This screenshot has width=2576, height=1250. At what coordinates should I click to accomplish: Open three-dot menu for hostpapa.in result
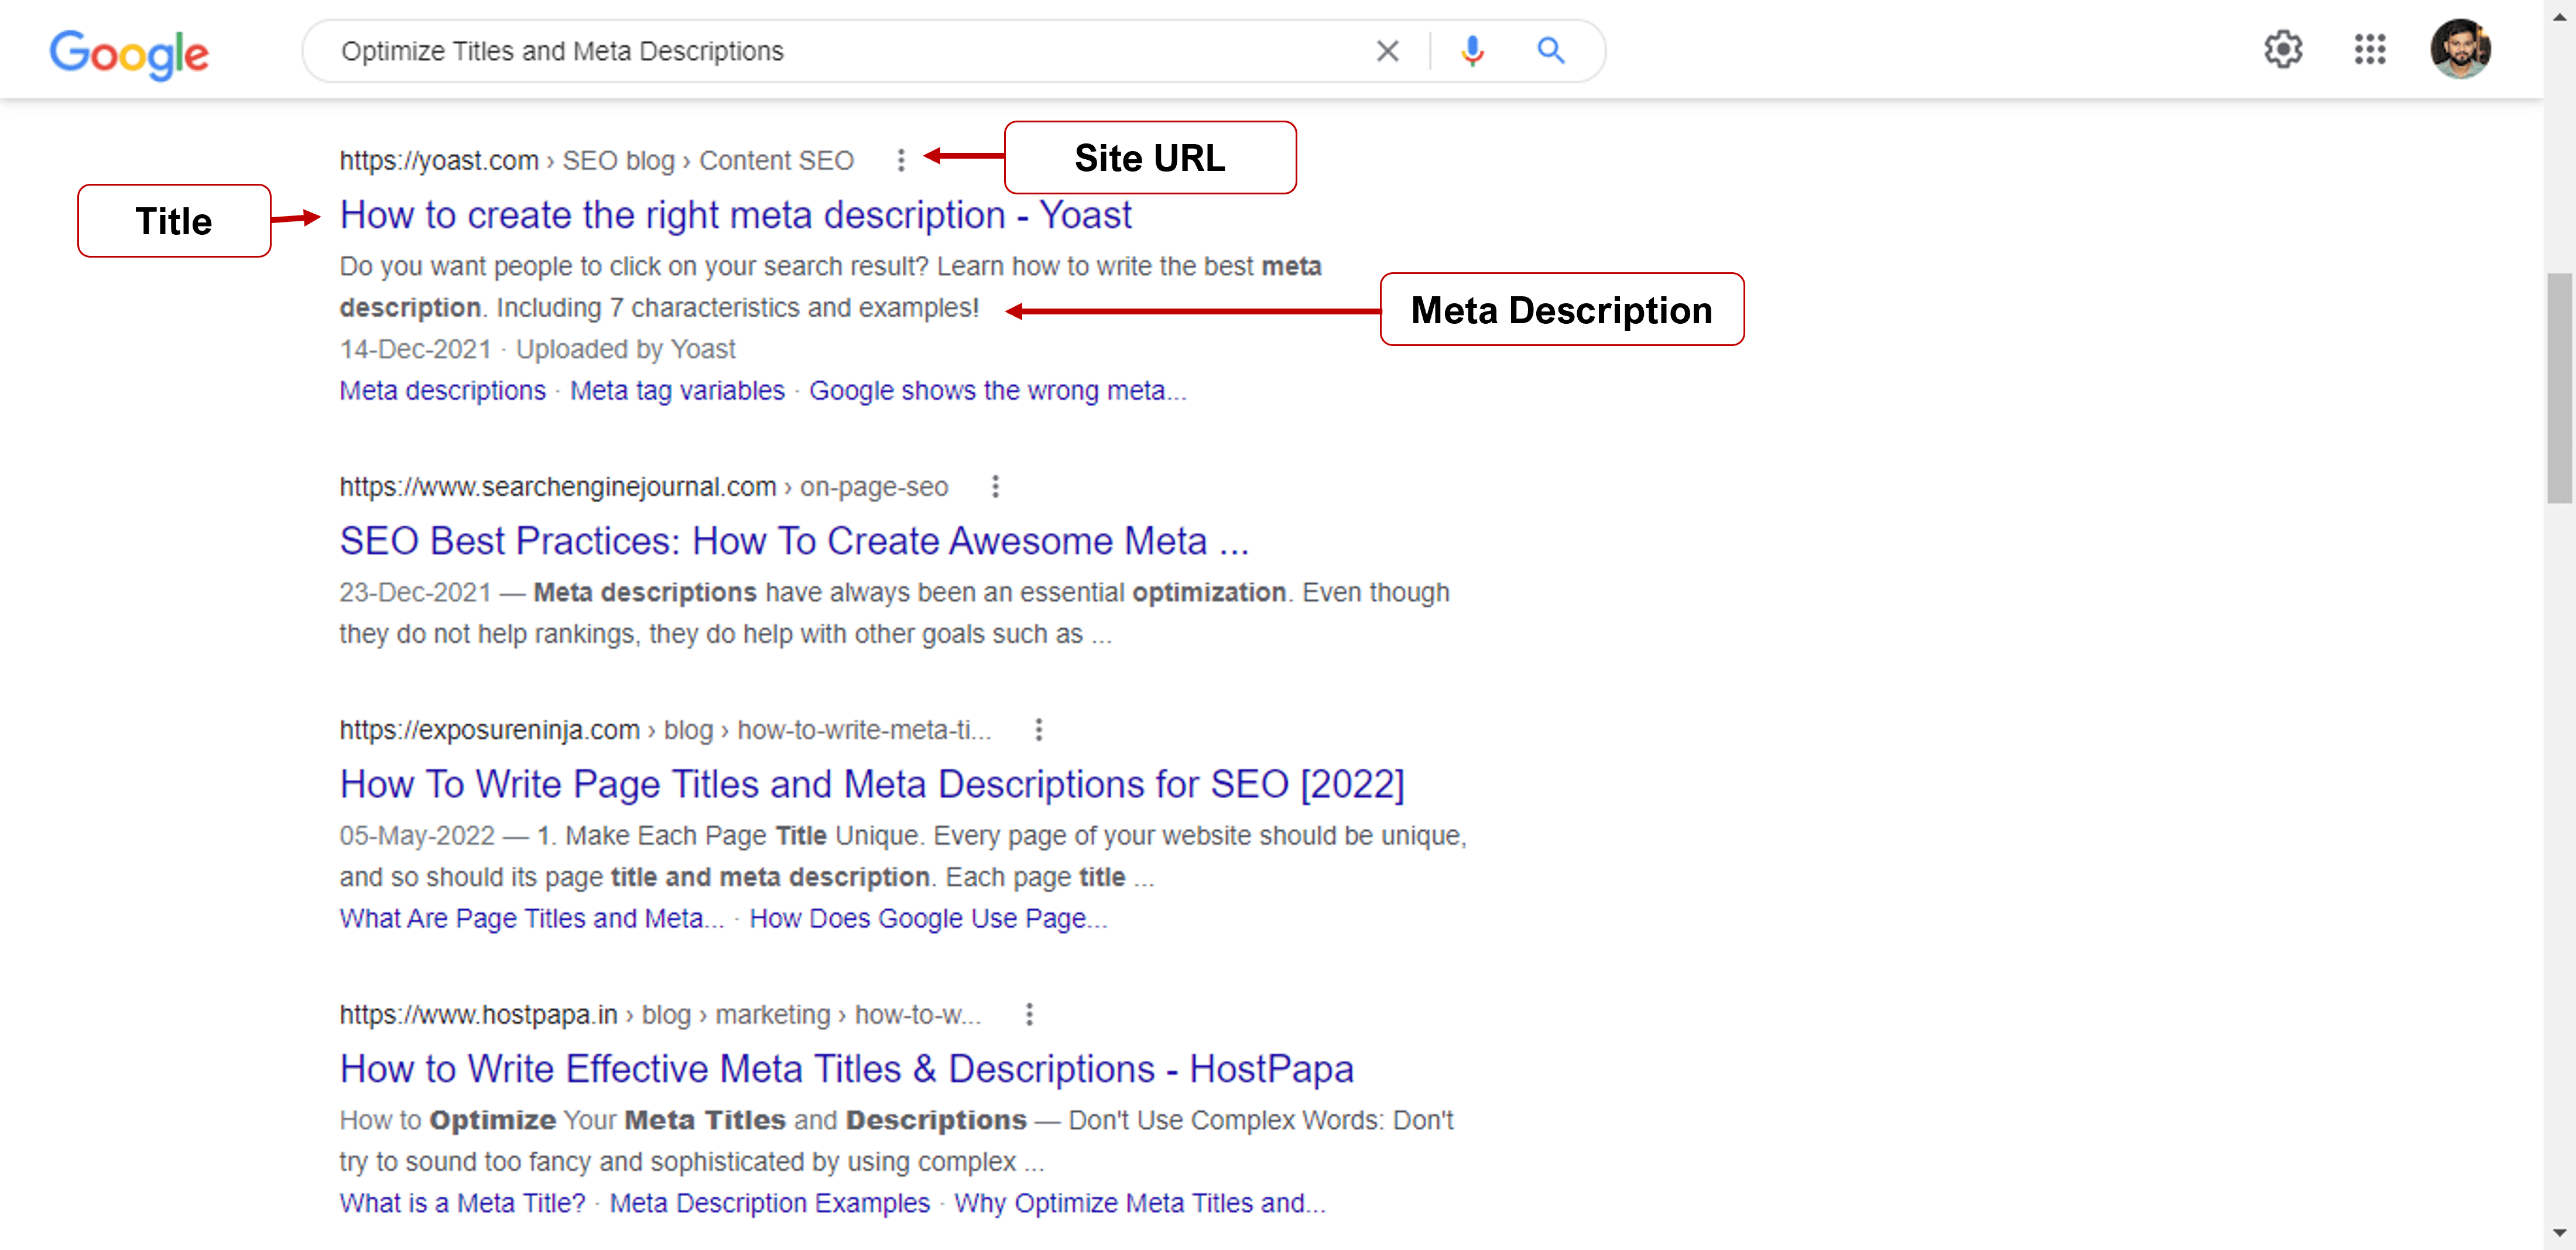pyautogui.click(x=1029, y=1015)
